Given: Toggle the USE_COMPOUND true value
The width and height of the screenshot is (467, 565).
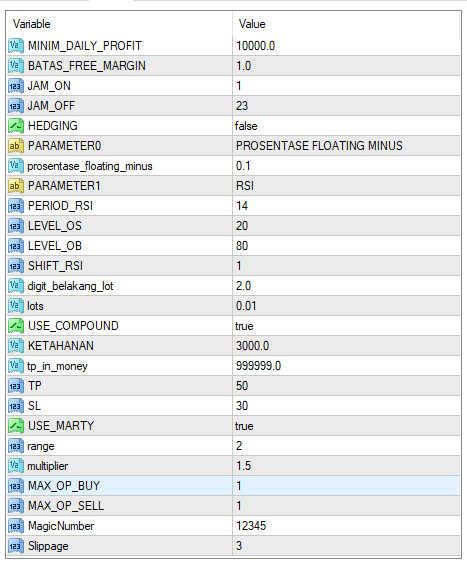Looking at the screenshot, I should click(346, 326).
